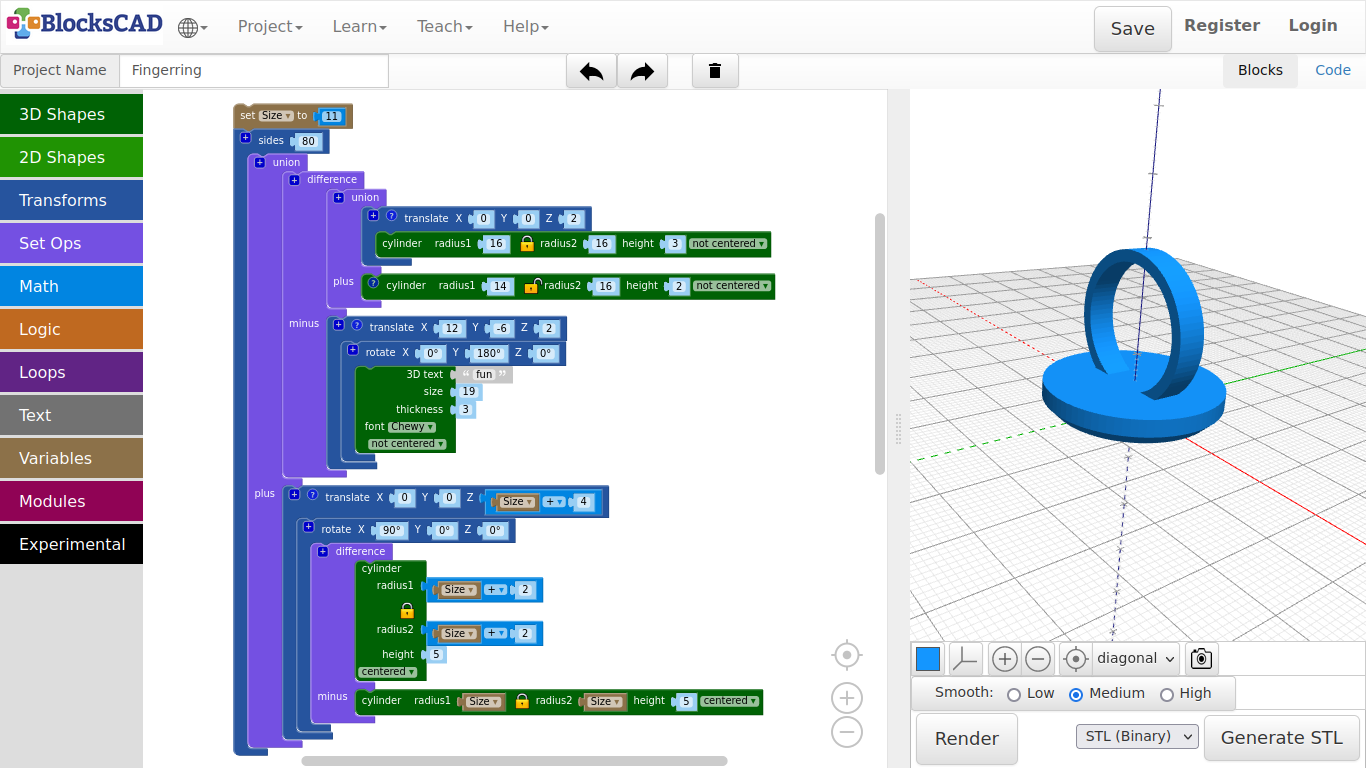Open the Project menu

tap(269, 27)
